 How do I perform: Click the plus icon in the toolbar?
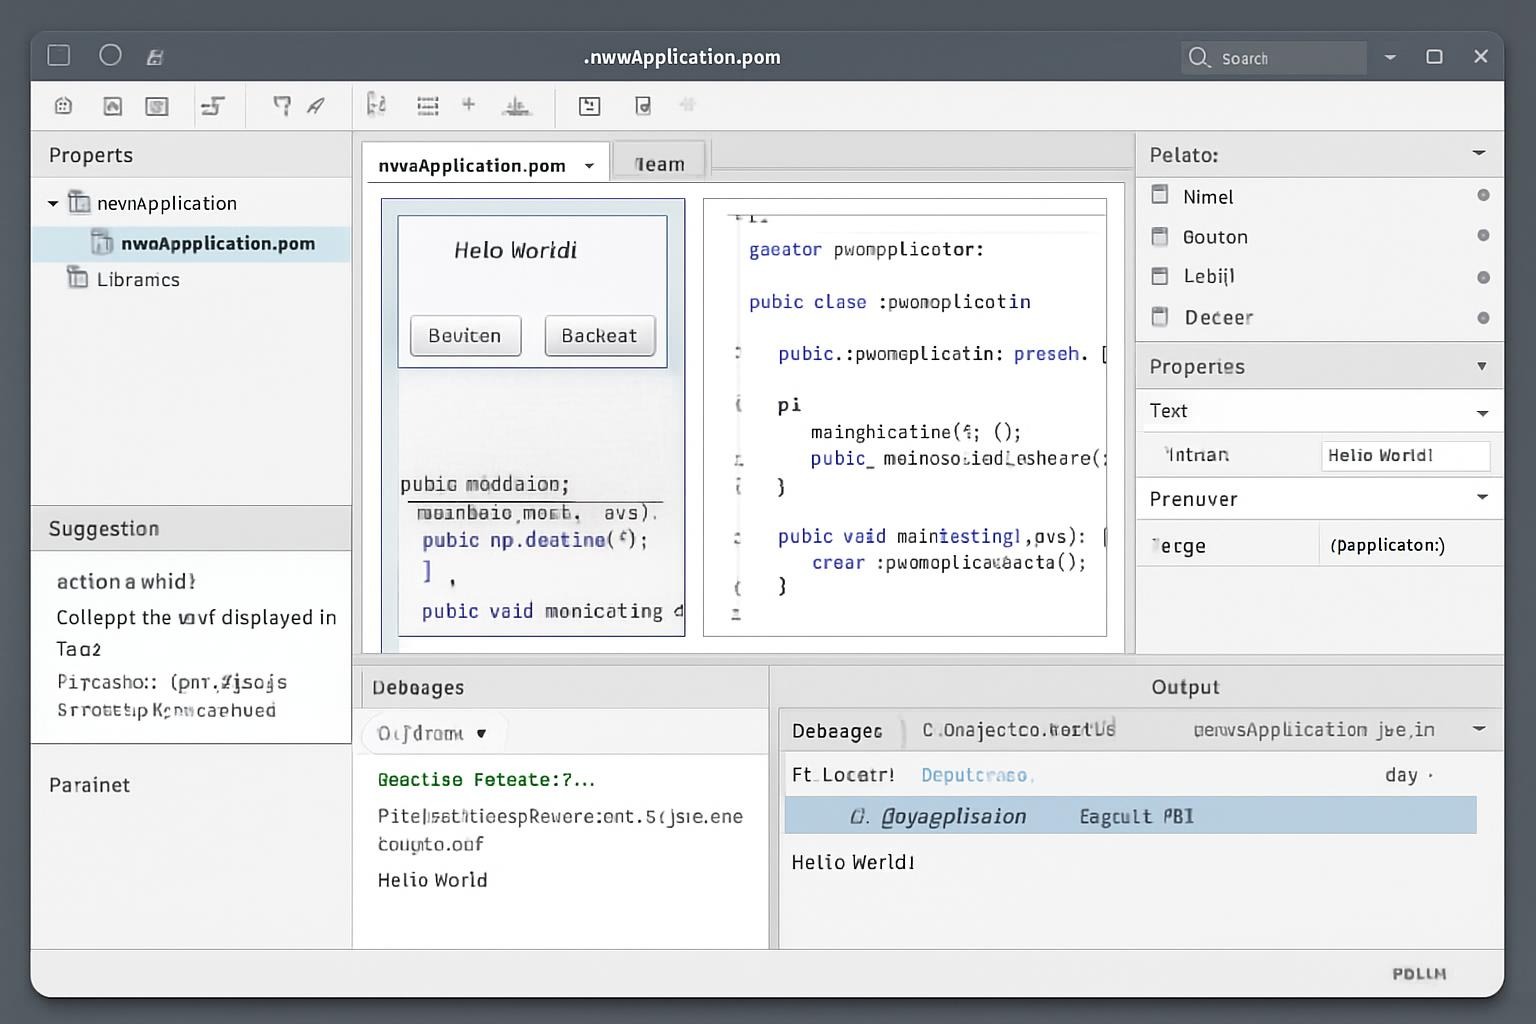coord(468,104)
